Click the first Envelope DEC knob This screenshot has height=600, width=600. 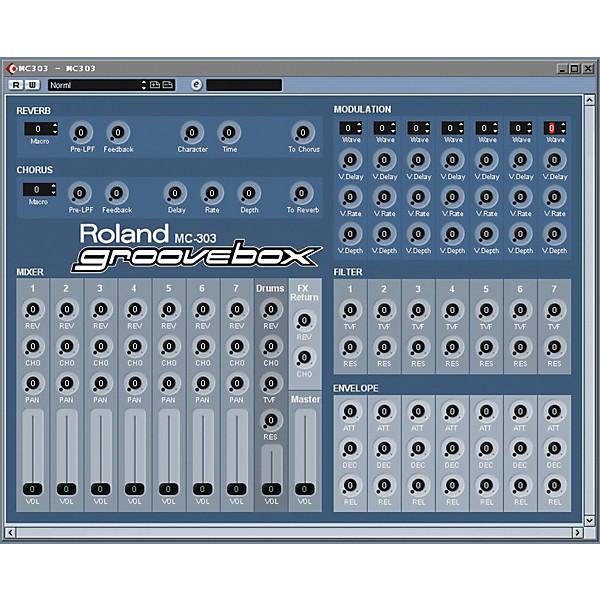[350, 448]
